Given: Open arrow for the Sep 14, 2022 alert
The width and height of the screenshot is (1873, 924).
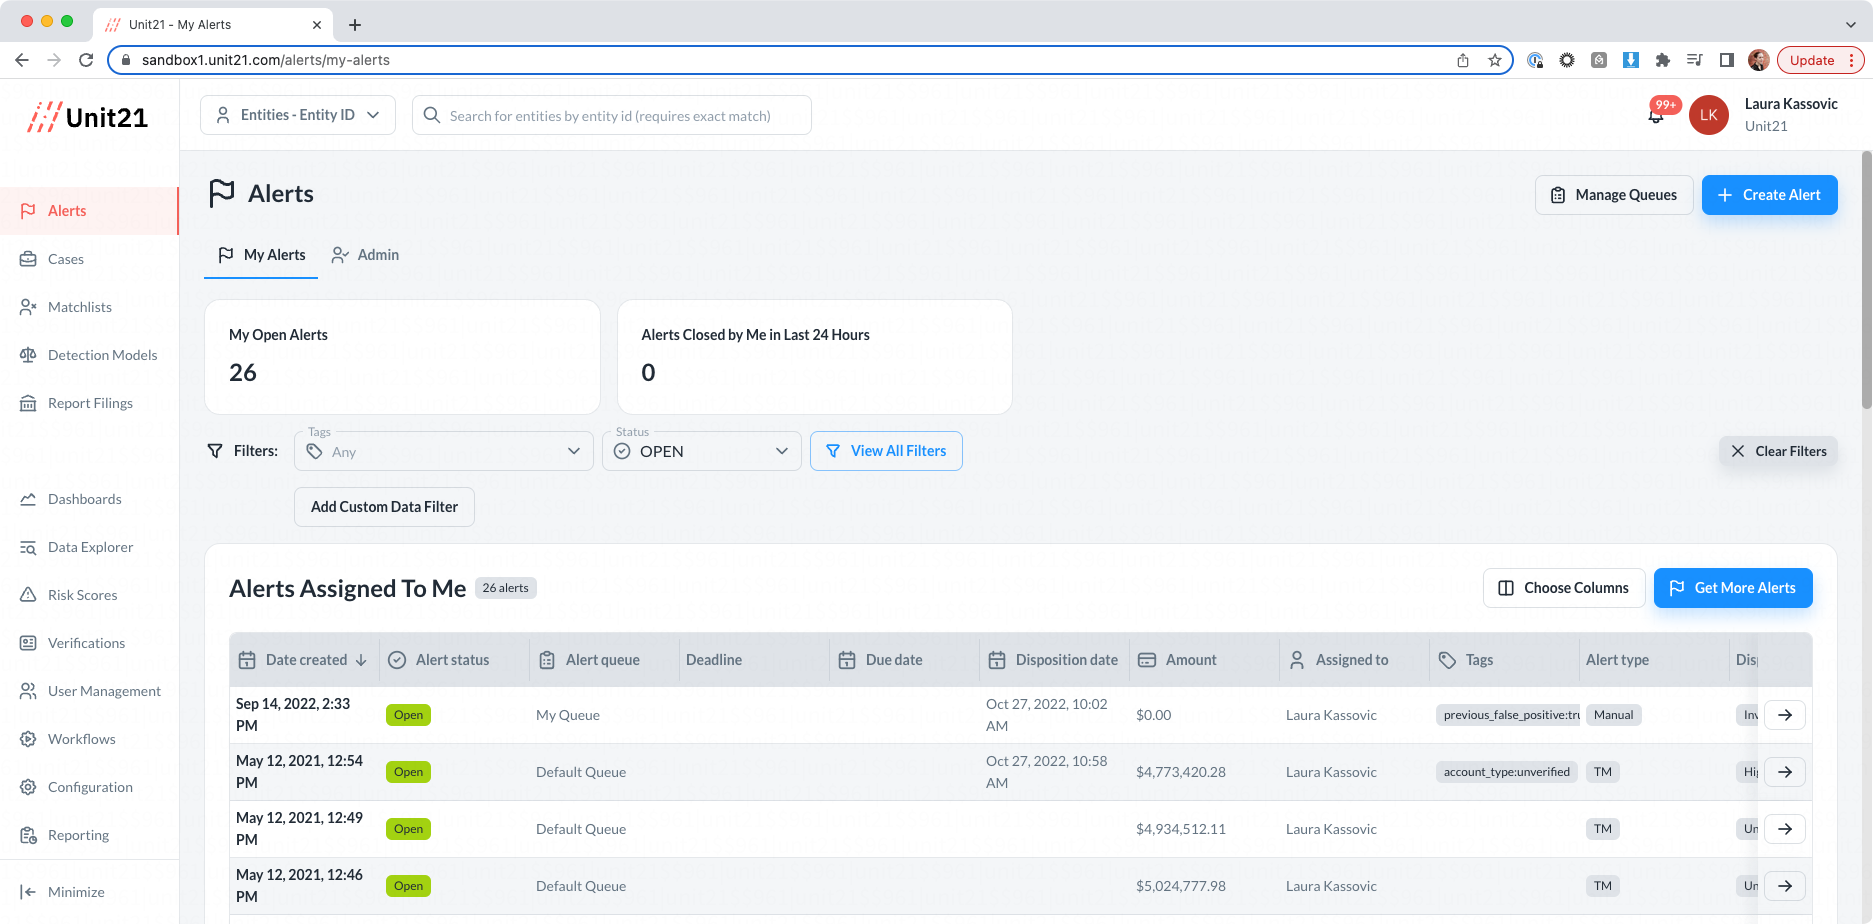Looking at the screenshot, I should click(x=1785, y=715).
